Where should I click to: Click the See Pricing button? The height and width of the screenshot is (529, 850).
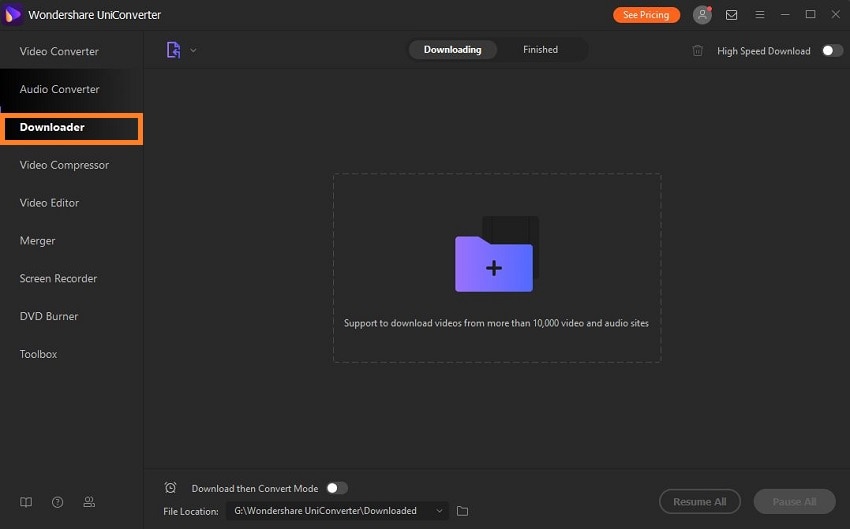click(646, 15)
